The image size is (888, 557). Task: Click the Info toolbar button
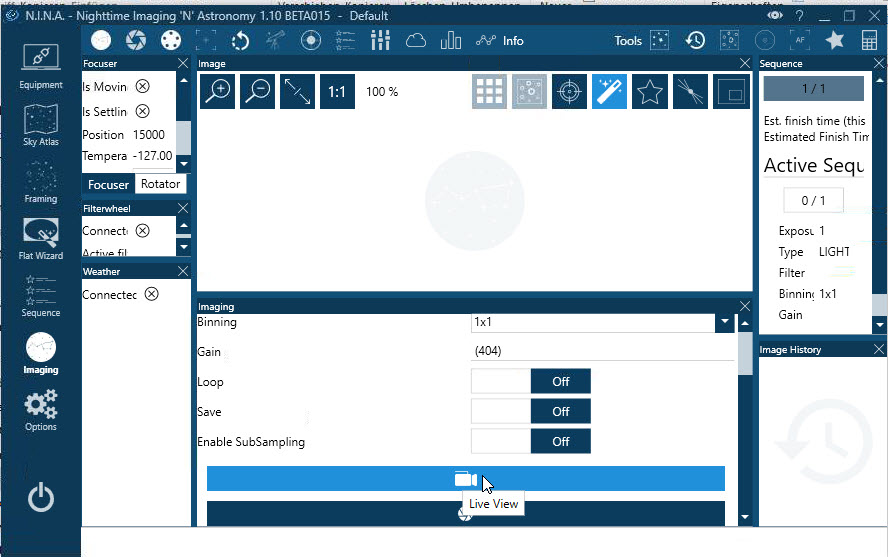click(500, 41)
